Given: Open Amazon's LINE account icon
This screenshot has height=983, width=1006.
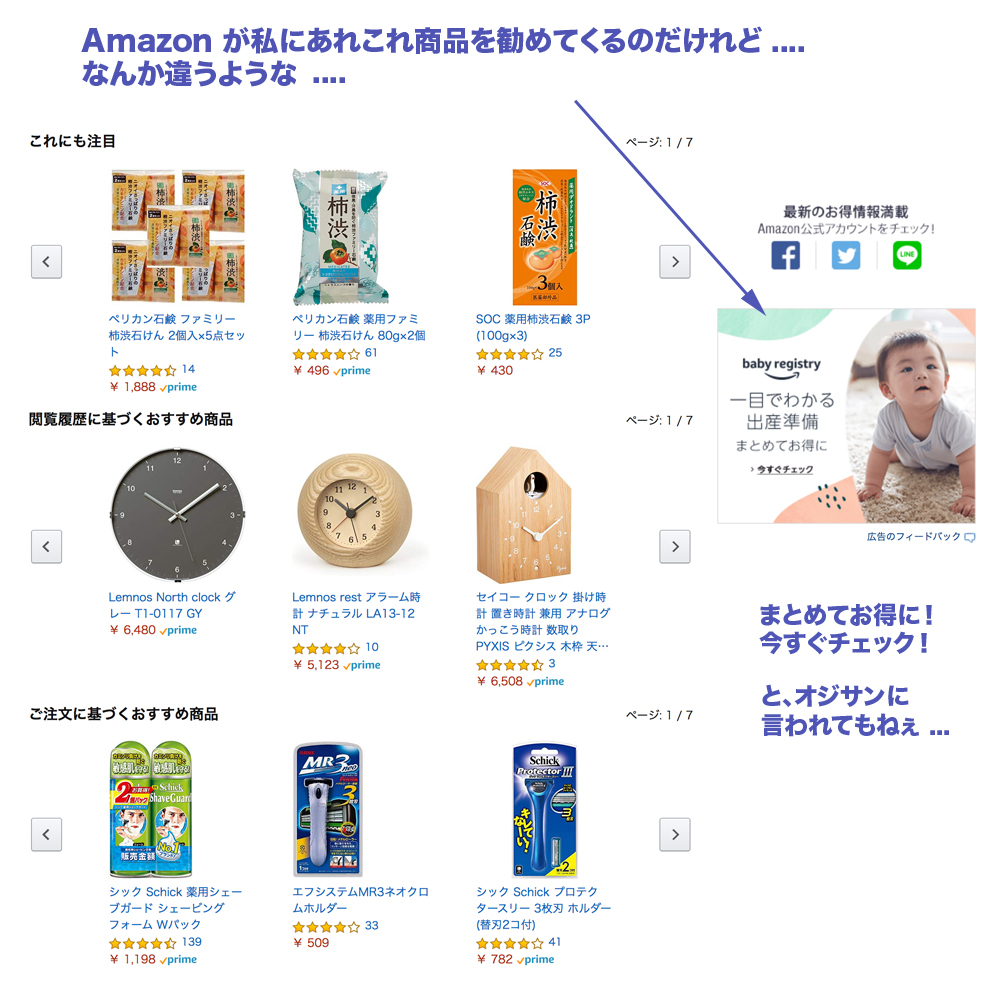Looking at the screenshot, I should tap(907, 255).
